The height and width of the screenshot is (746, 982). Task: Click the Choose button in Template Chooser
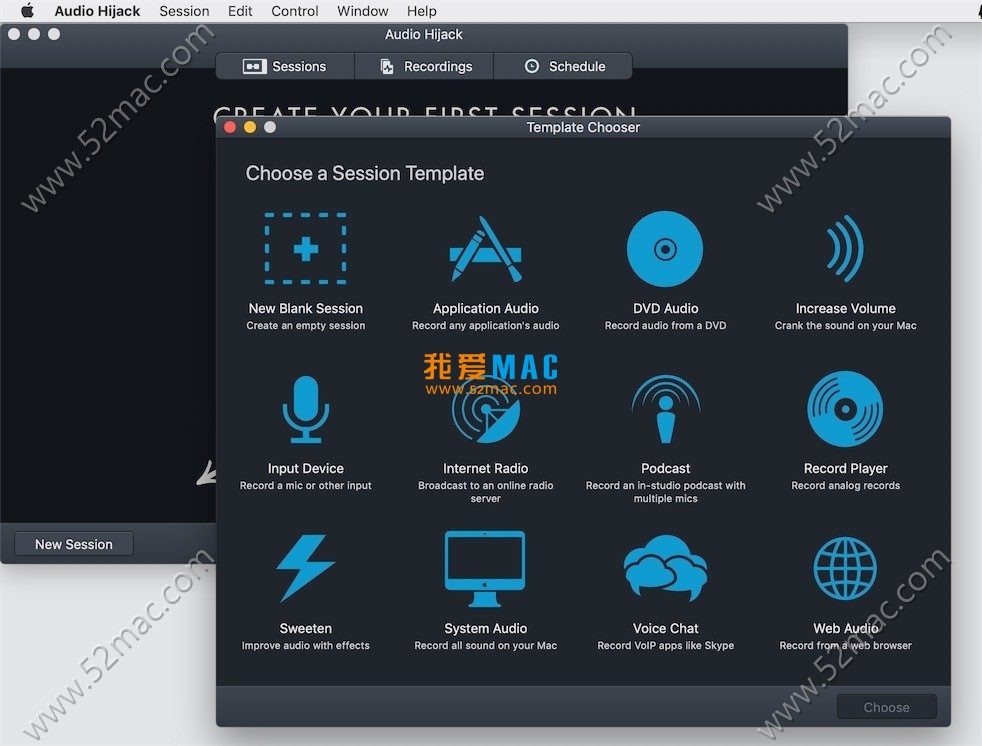[887, 707]
